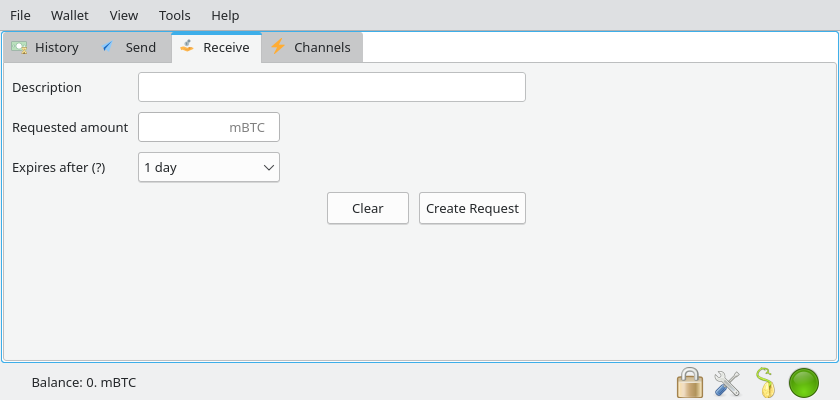Click the Requested amount mBTC field
Screen dimensions: 840x400
(x=208, y=127)
